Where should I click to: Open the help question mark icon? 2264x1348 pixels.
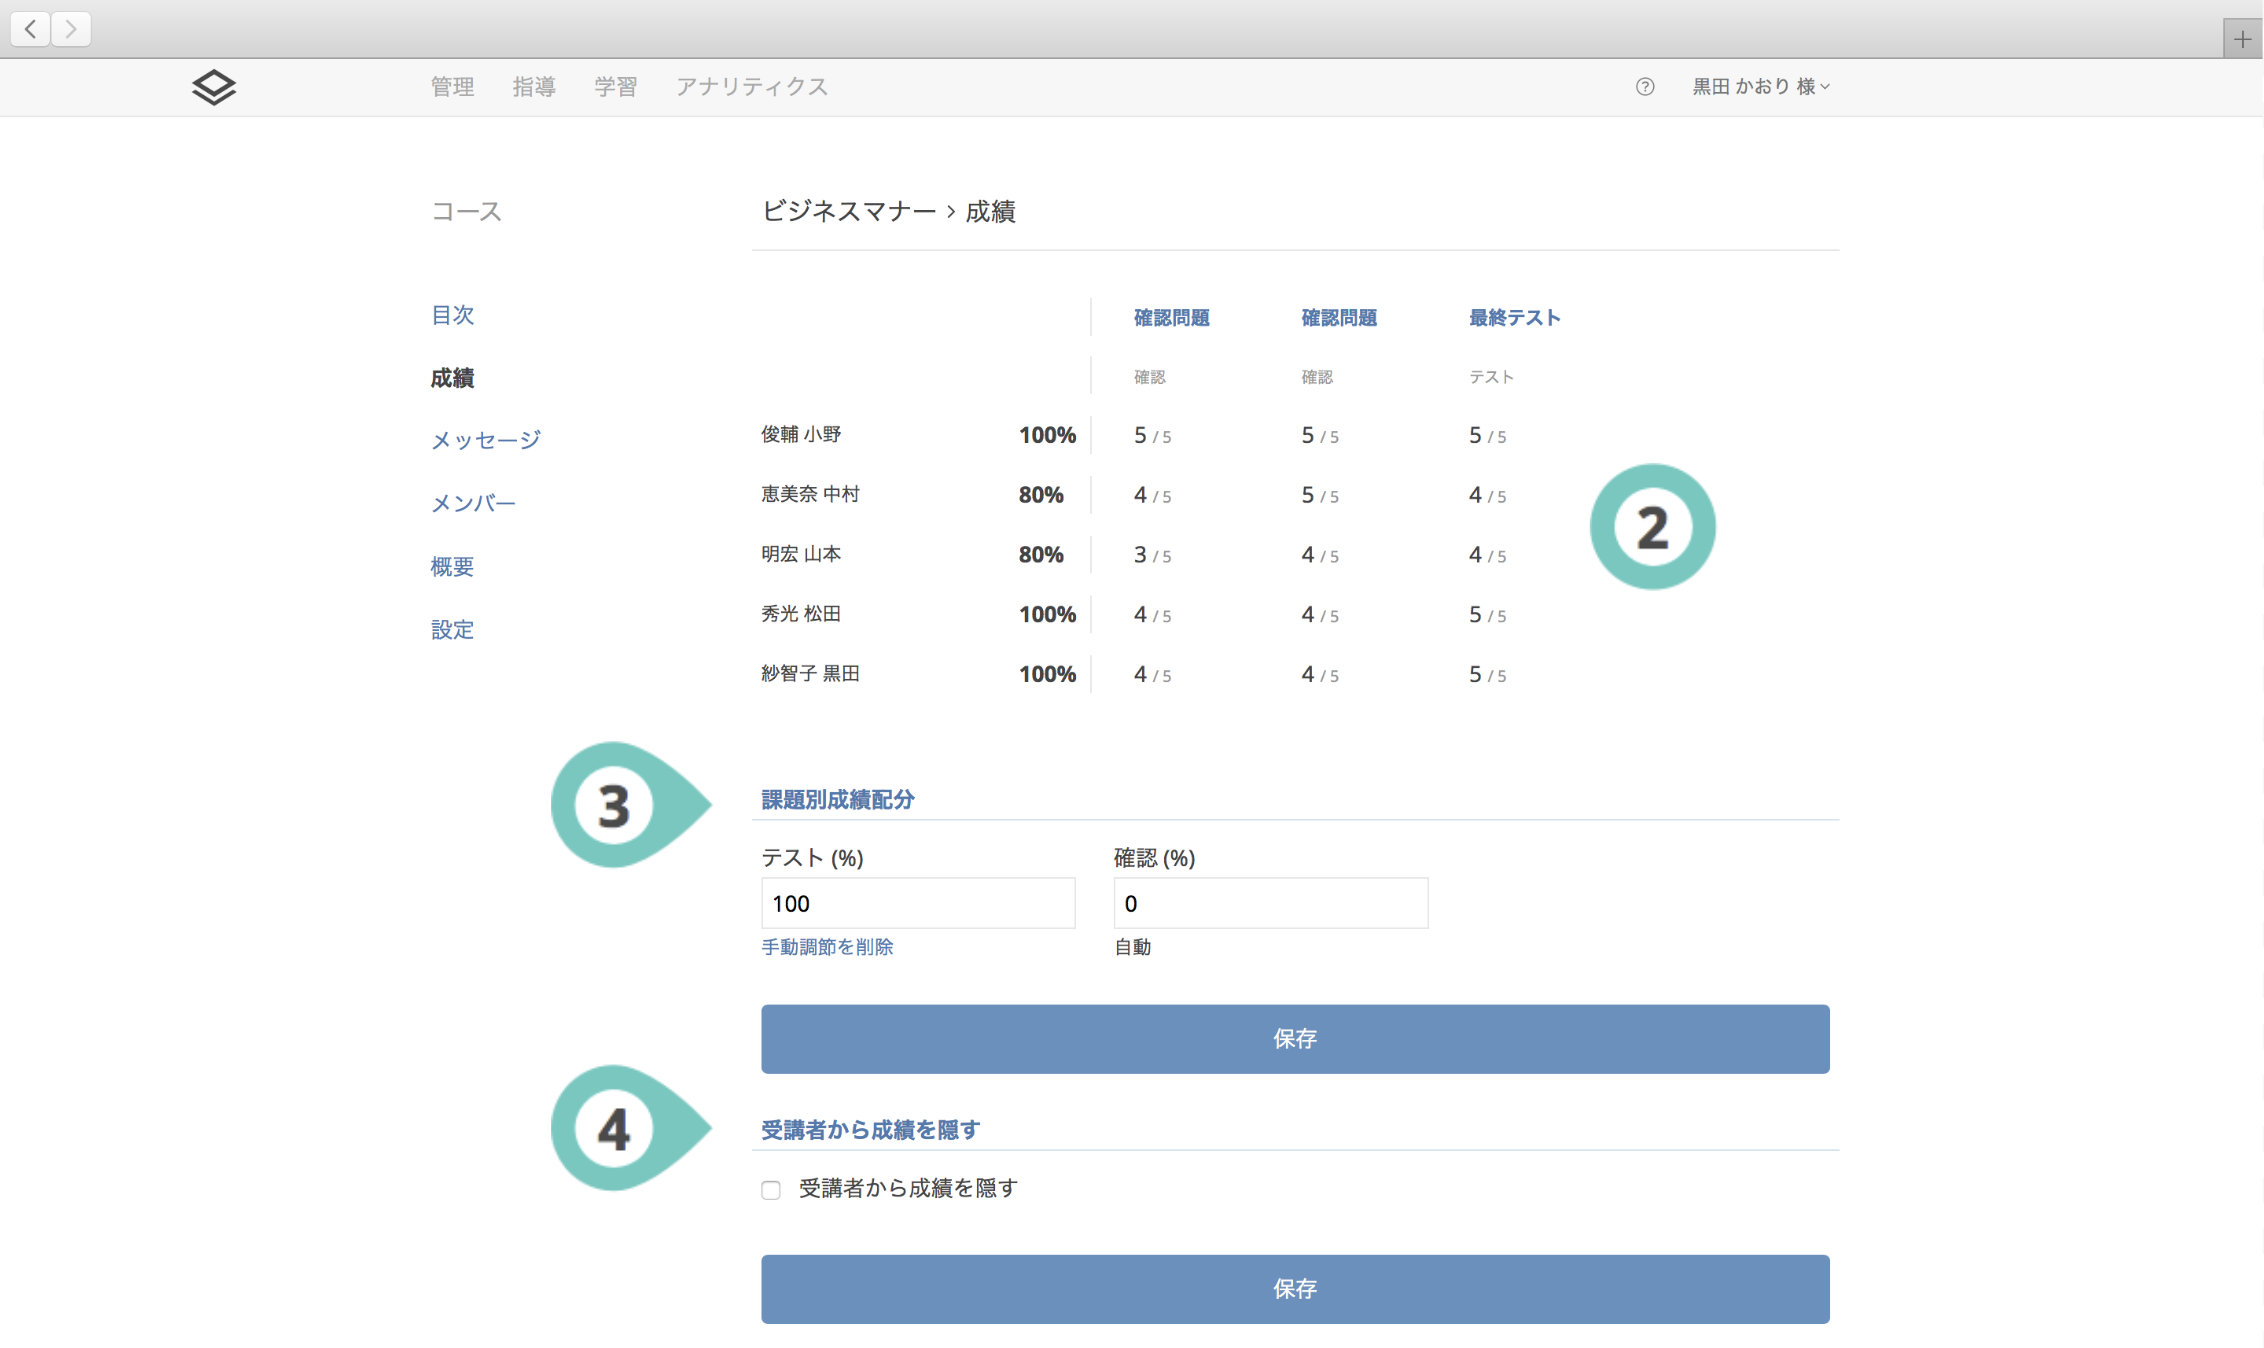[x=1645, y=87]
